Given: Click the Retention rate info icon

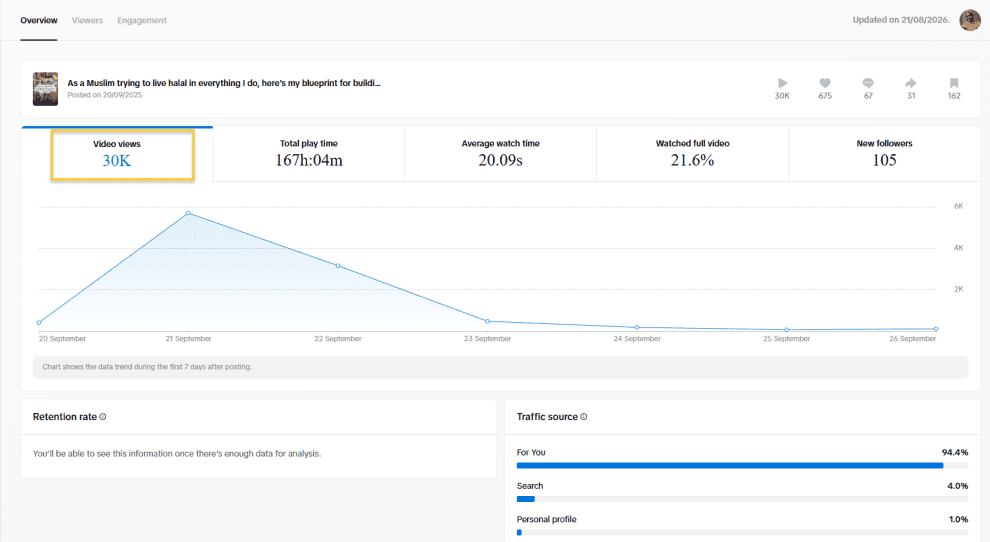Looking at the screenshot, I should click(x=103, y=417).
